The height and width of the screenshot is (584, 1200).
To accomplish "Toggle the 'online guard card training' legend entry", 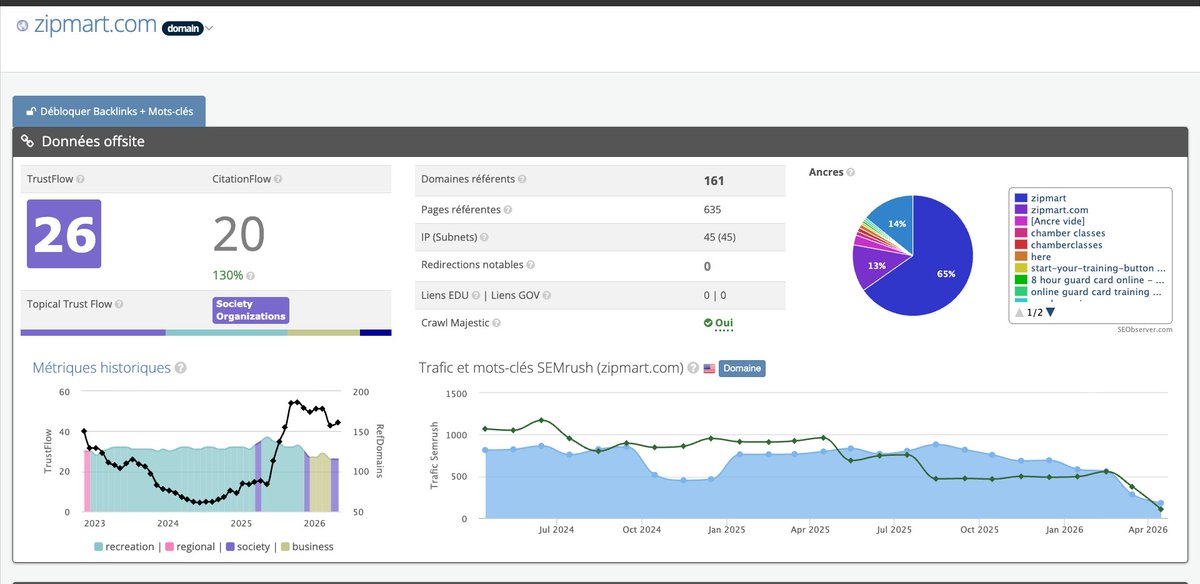I will [1089, 293].
